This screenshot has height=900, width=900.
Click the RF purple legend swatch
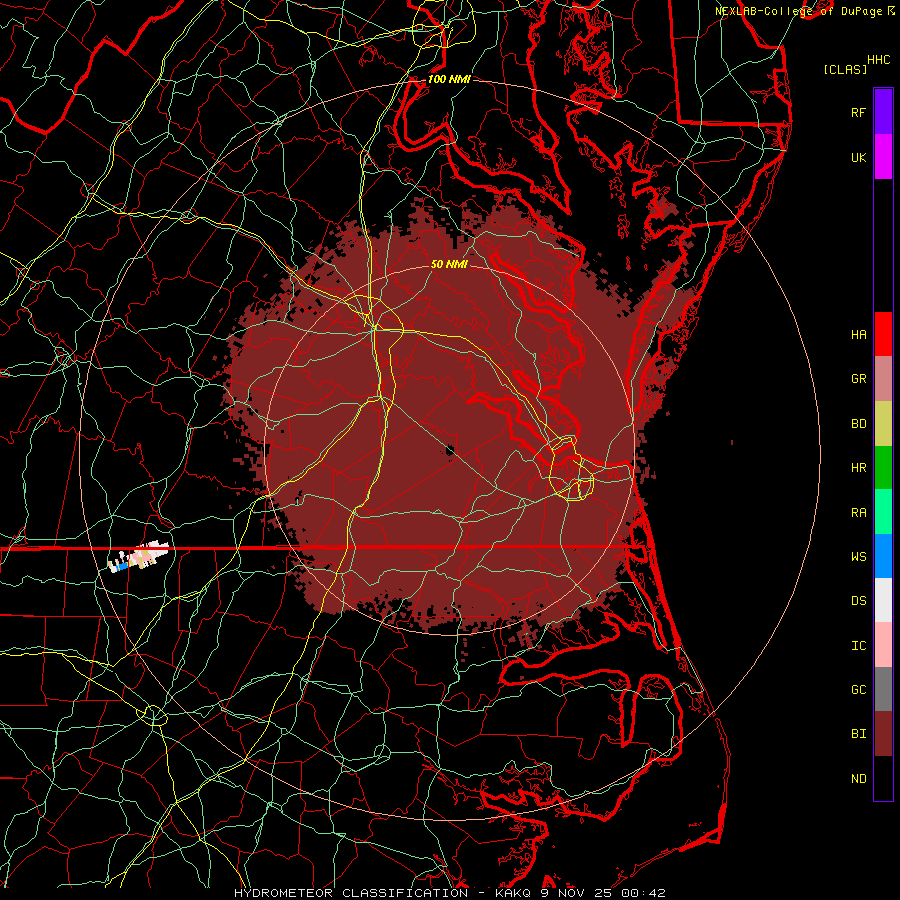(x=883, y=112)
